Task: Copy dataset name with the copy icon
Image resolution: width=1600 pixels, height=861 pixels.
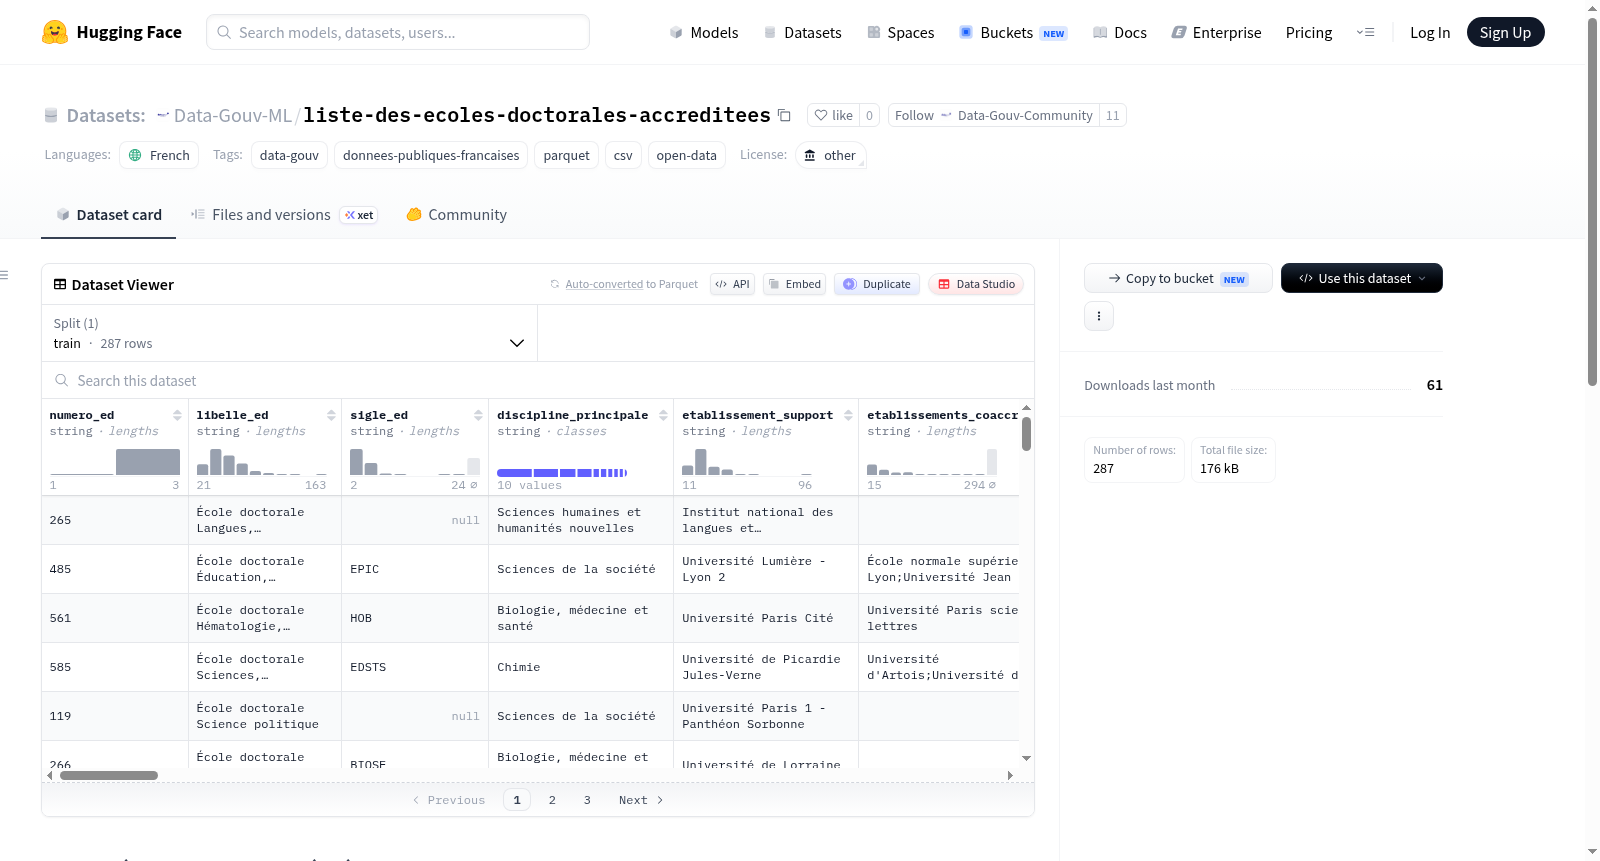Action: [x=784, y=115]
